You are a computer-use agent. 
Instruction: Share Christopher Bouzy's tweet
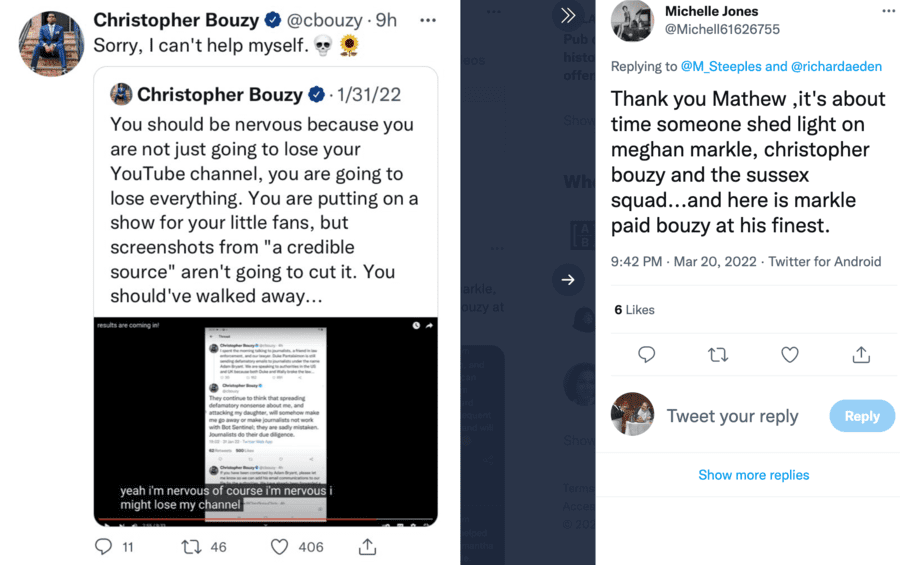coord(367,547)
